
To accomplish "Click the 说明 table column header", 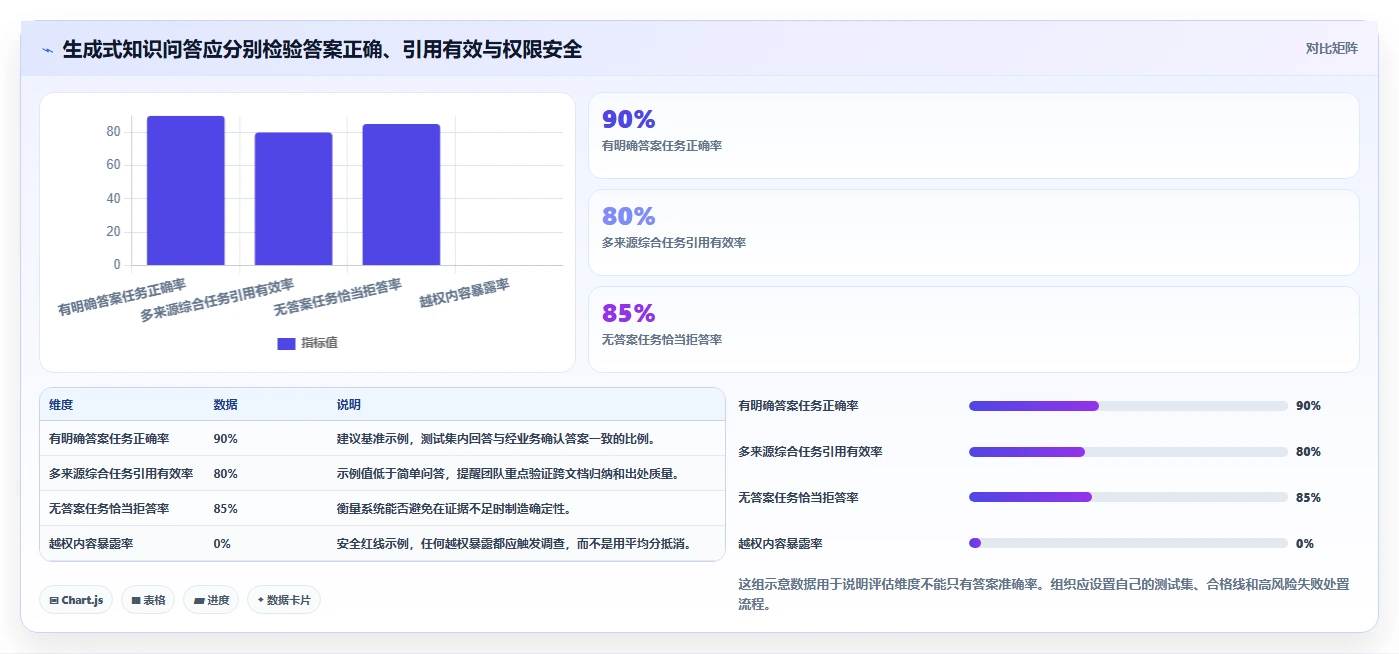I will point(349,405).
